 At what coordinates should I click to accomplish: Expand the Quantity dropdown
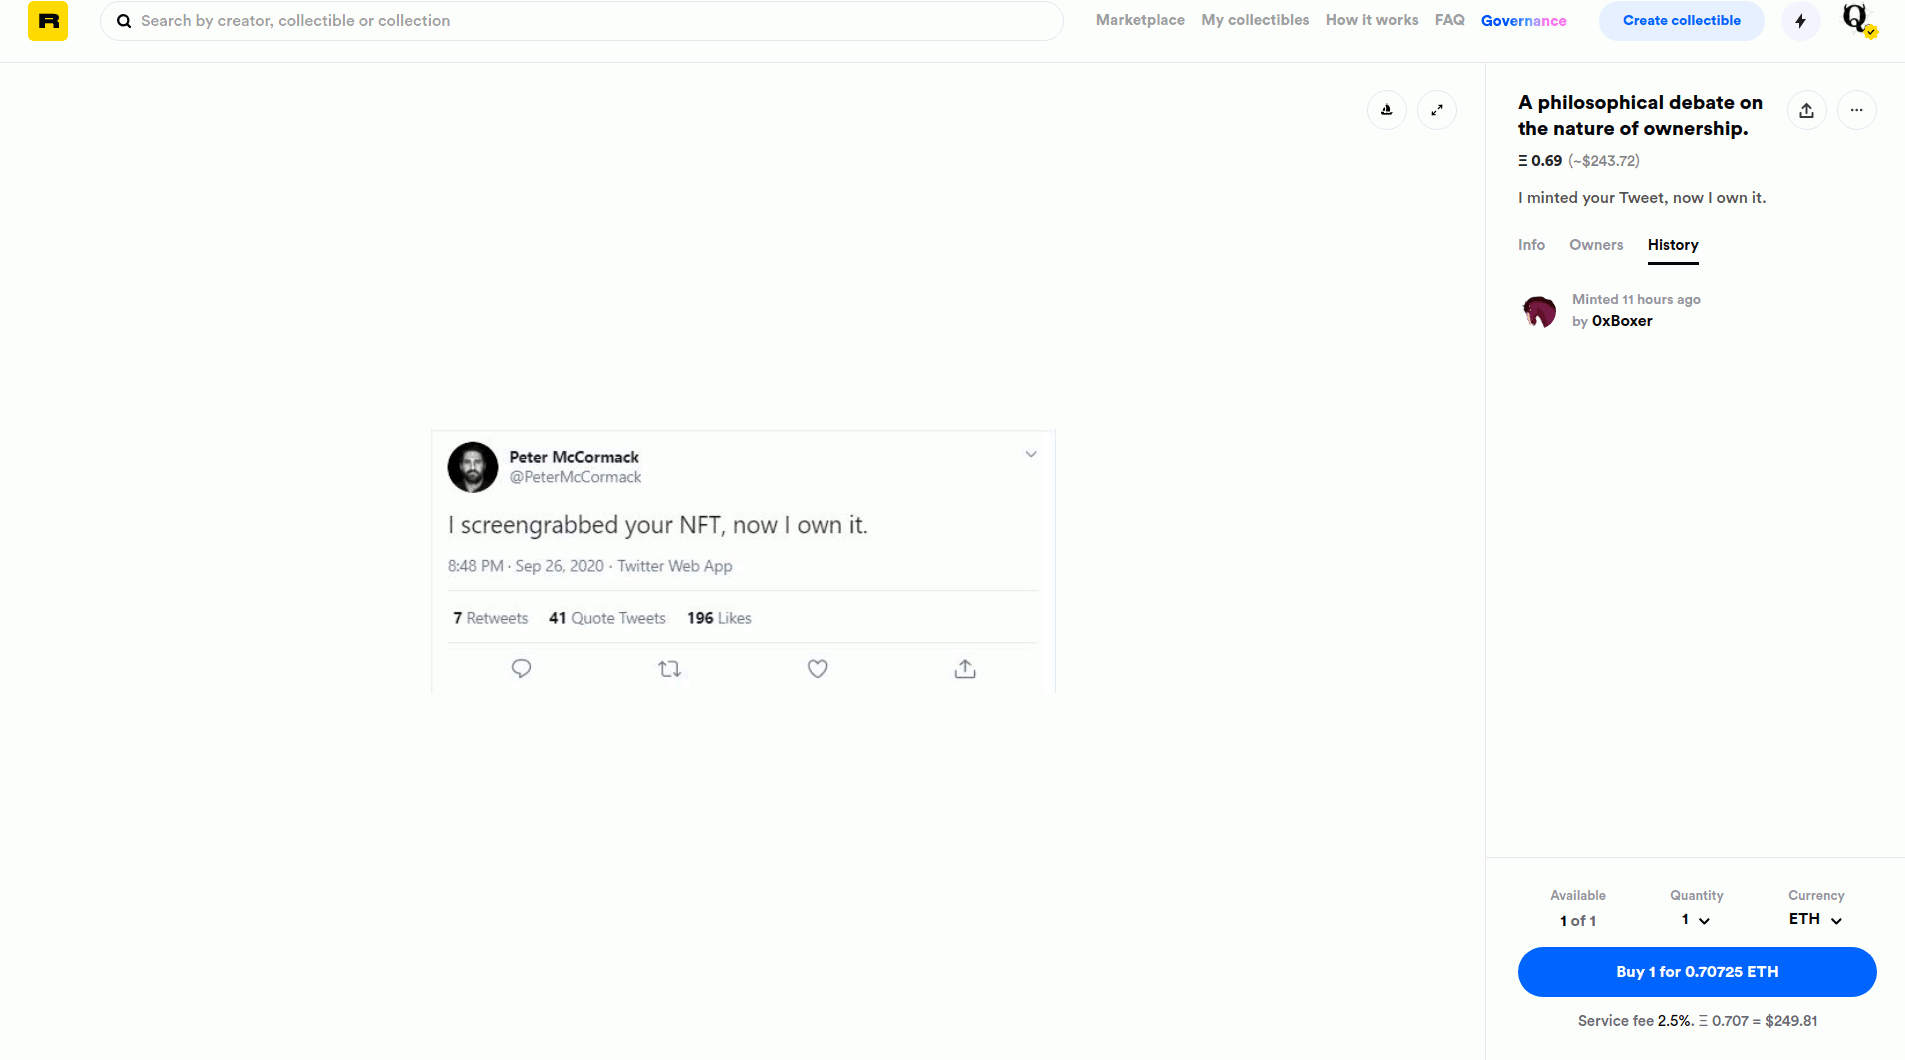[1696, 920]
